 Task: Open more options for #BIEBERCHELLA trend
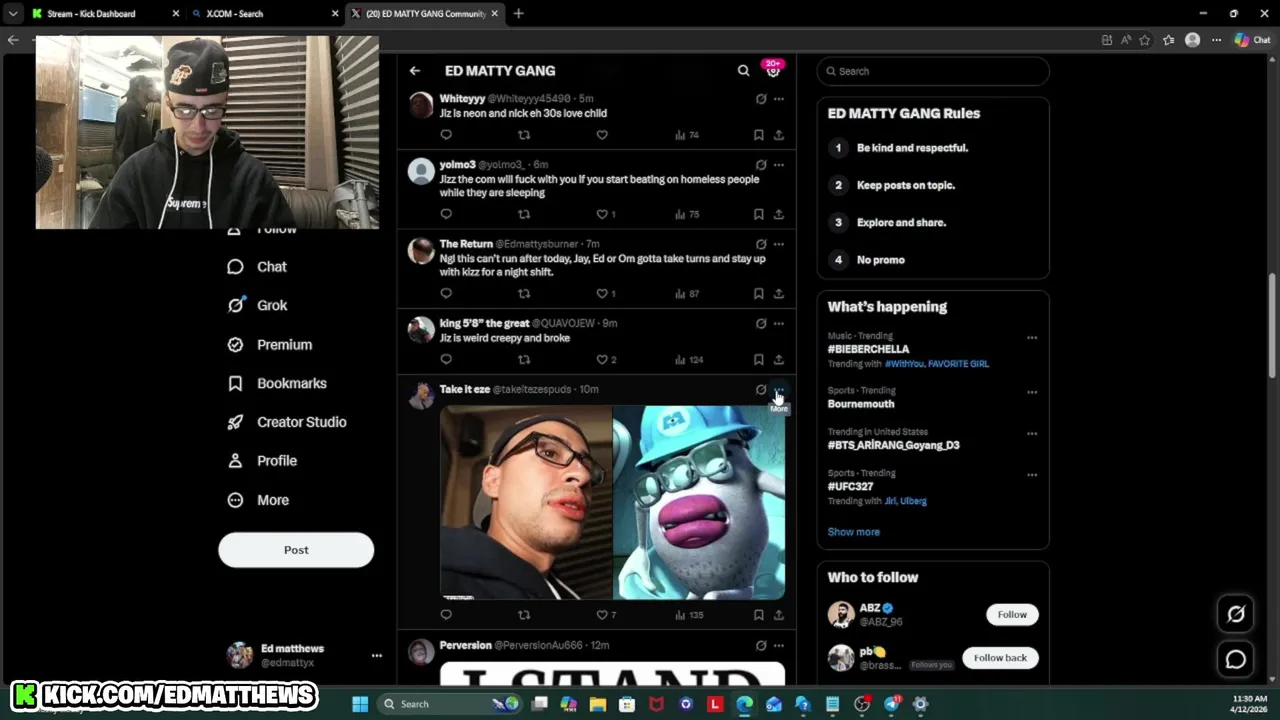tap(1032, 338)
